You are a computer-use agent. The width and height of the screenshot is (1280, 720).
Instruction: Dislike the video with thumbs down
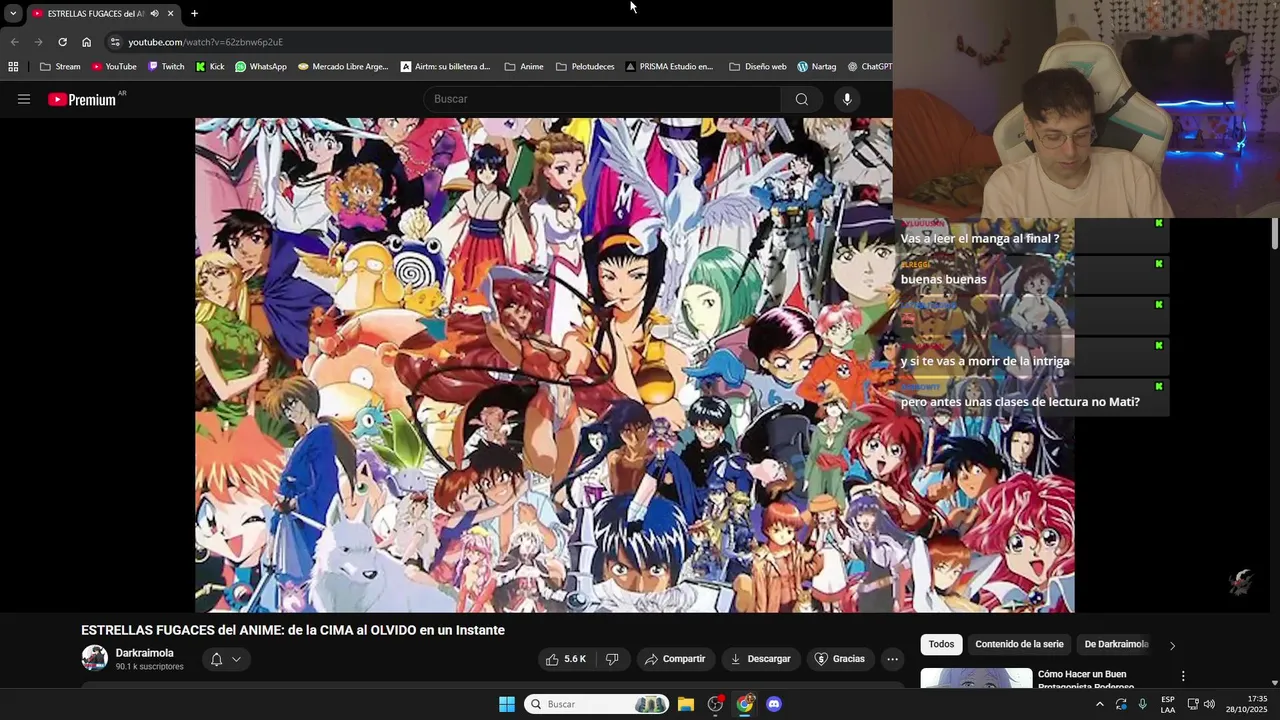pyautogui.click(x=612, y=659)
